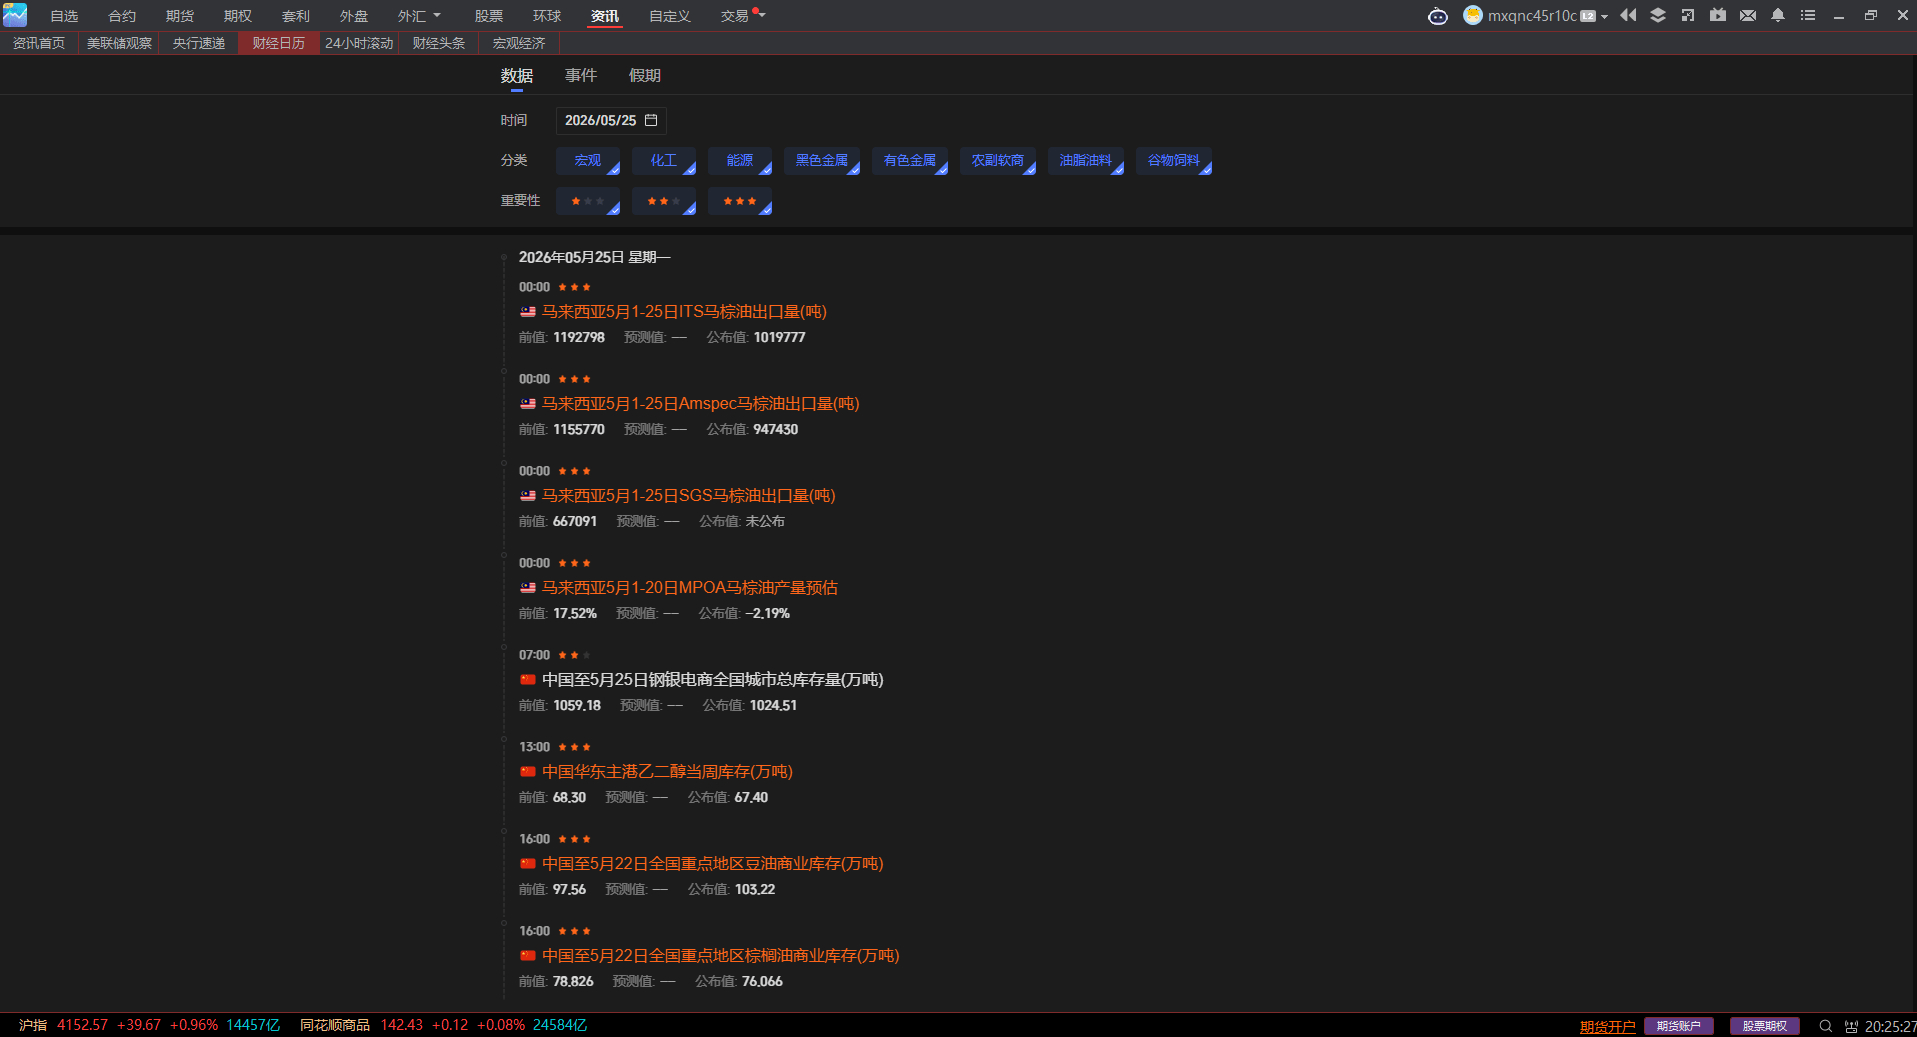Viewport: 1917px width, 1037px height.
Task: Open the AI robot assistant icon
Action: click(1437, 16)
